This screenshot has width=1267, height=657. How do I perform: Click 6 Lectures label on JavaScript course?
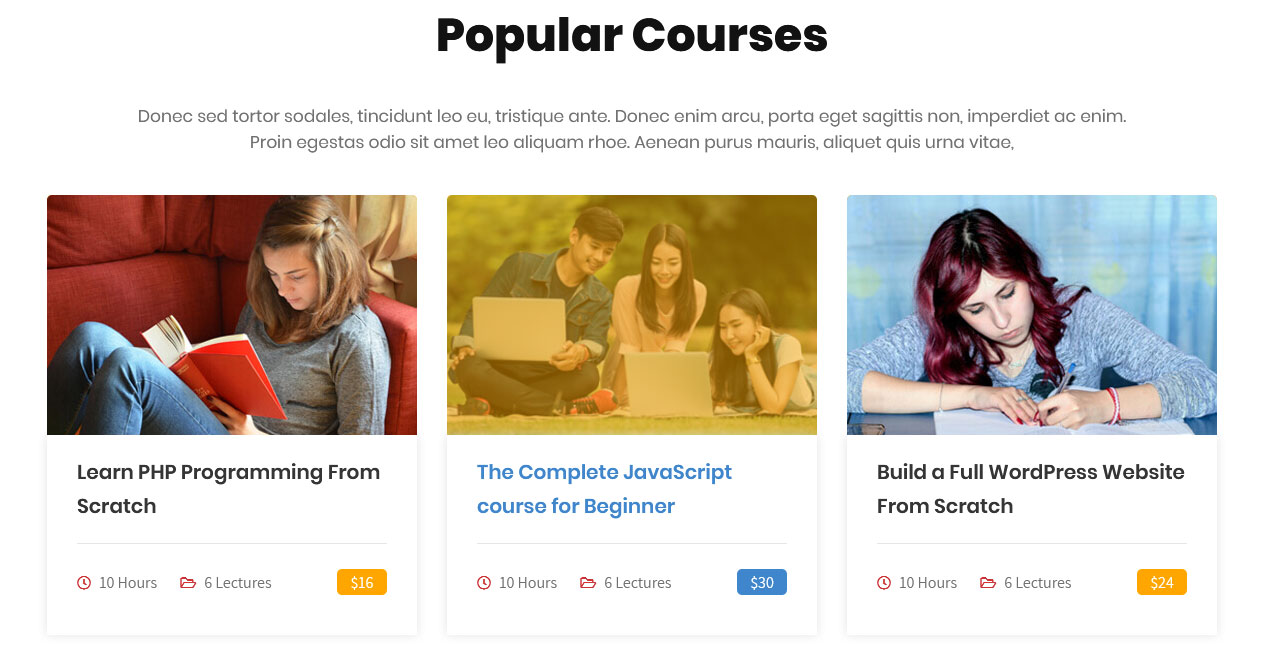point(638,583)
